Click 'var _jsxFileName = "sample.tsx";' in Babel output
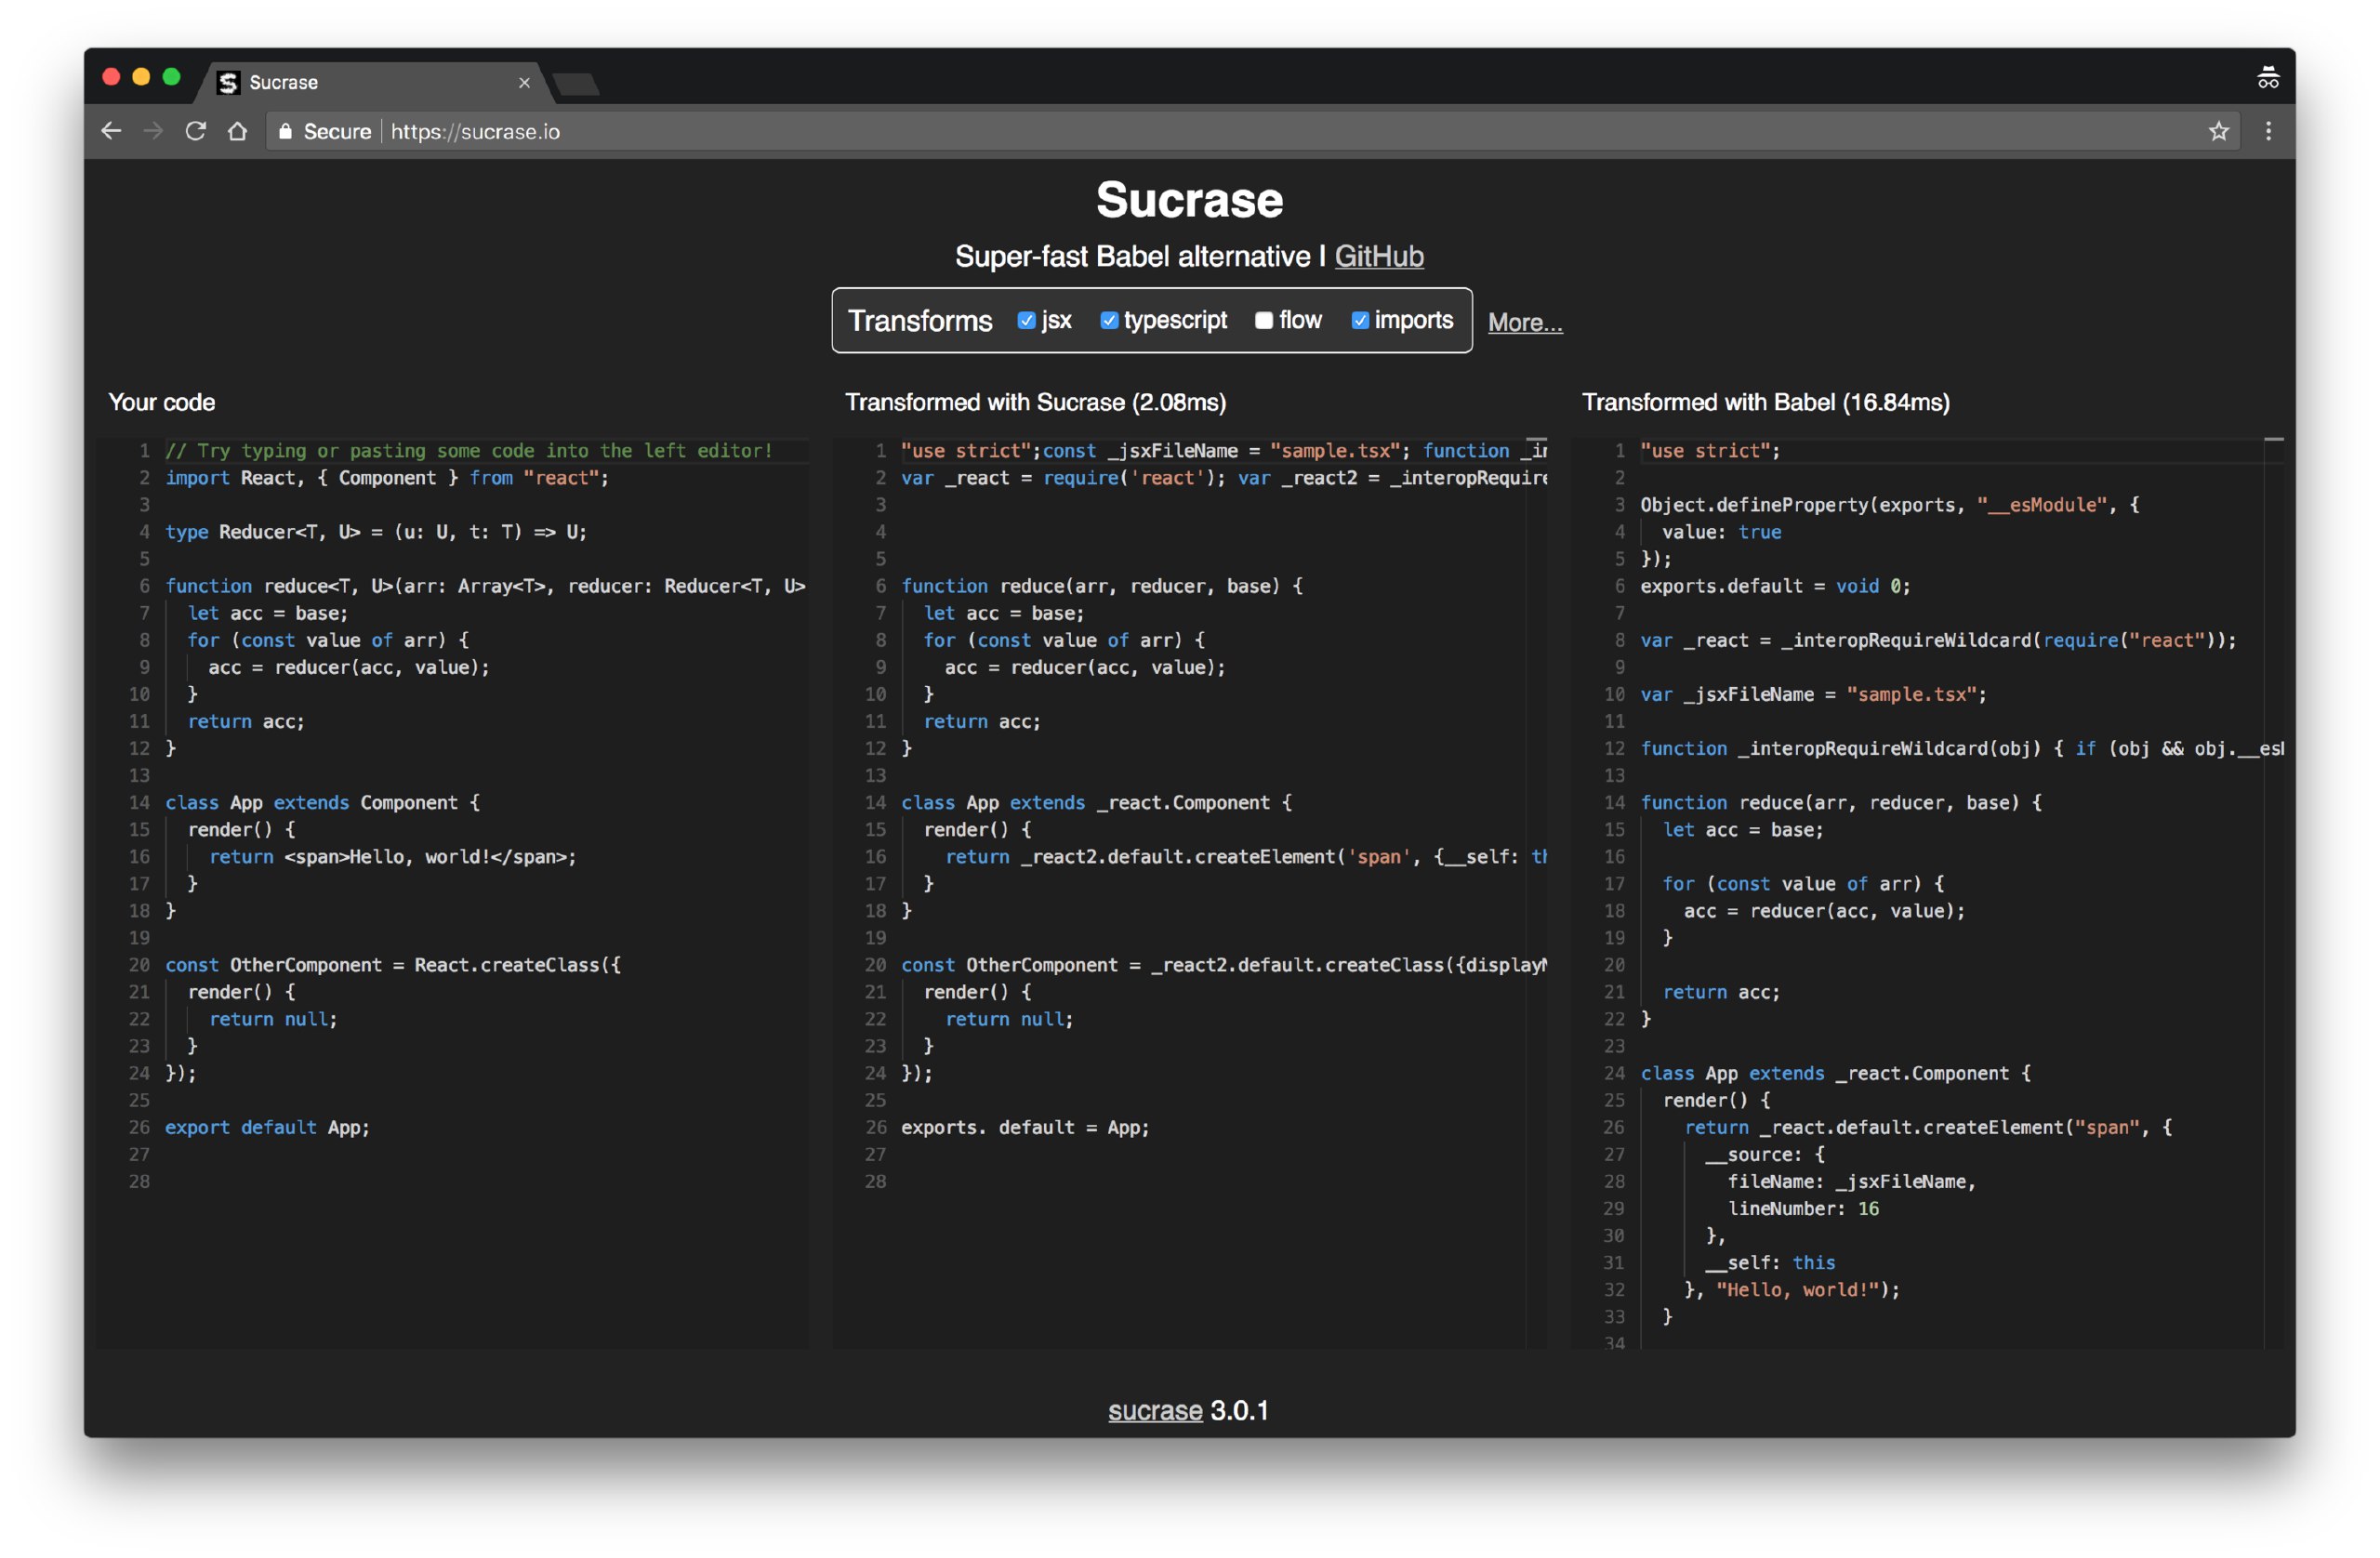The width and height of the screenshot is (2380, 1558). tap(1813, 694)
